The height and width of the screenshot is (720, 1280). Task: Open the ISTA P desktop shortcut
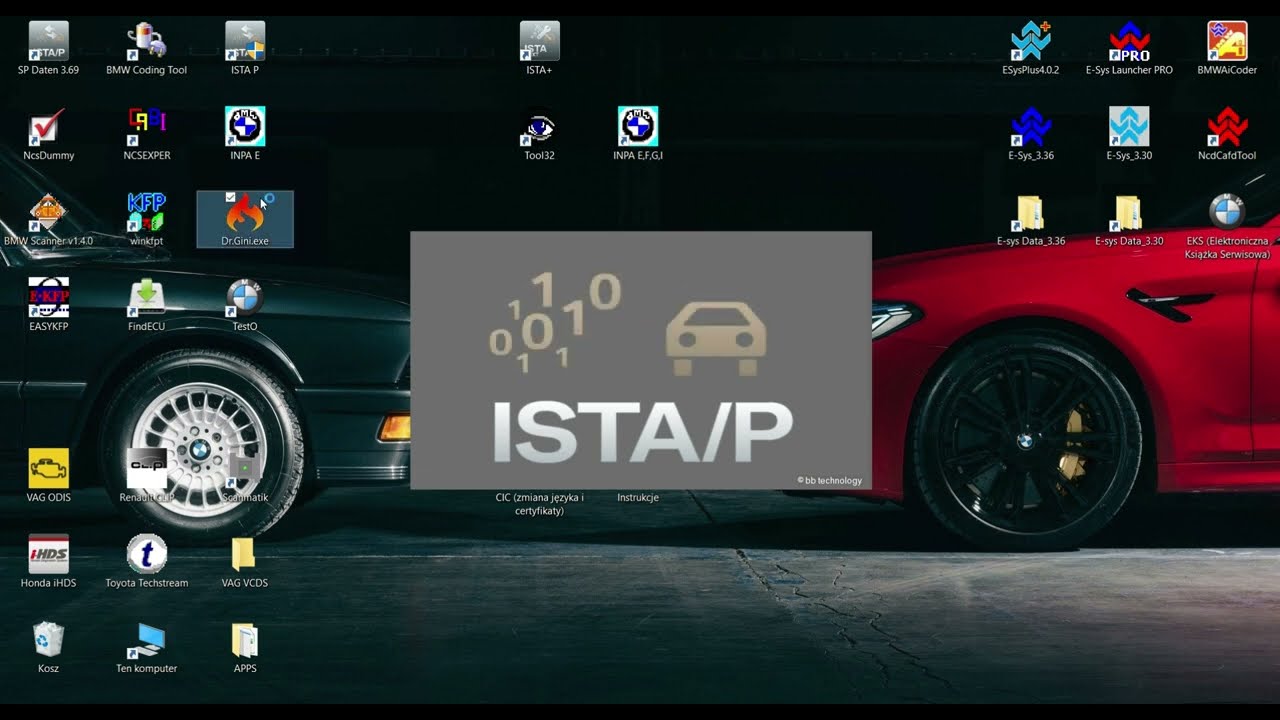coord(245,42)
